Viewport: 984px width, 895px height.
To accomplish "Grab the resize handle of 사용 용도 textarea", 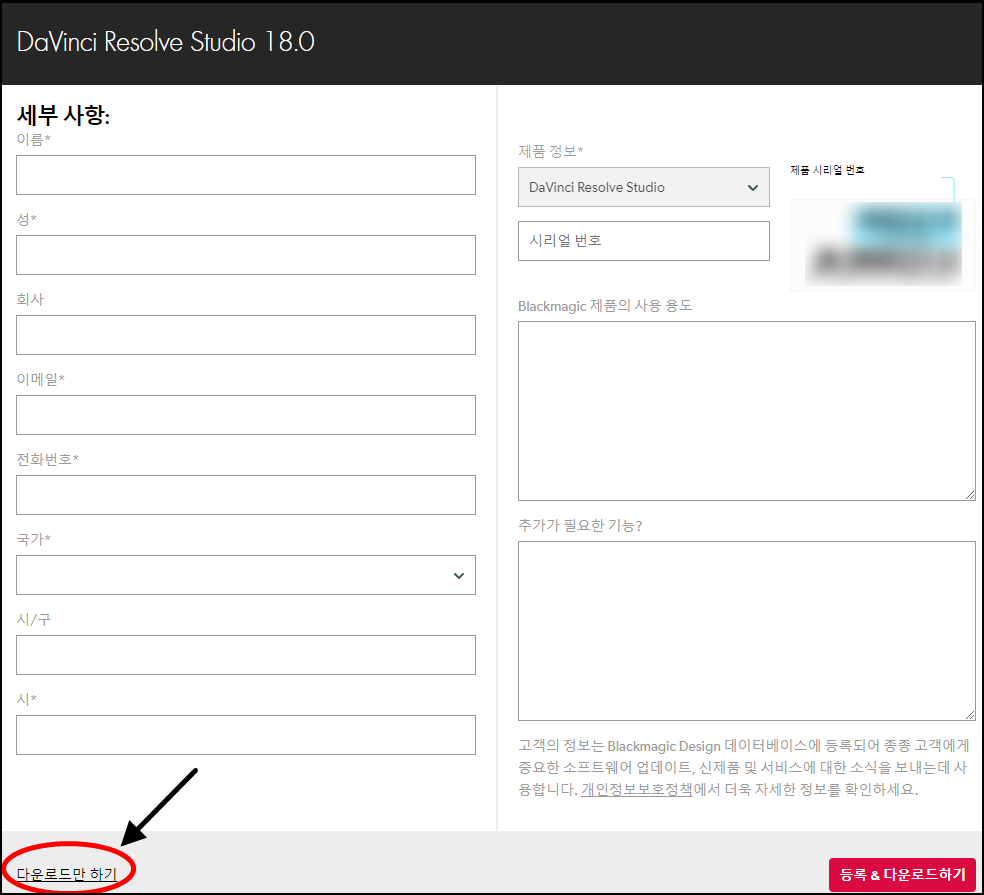I will tap(970, 495).
